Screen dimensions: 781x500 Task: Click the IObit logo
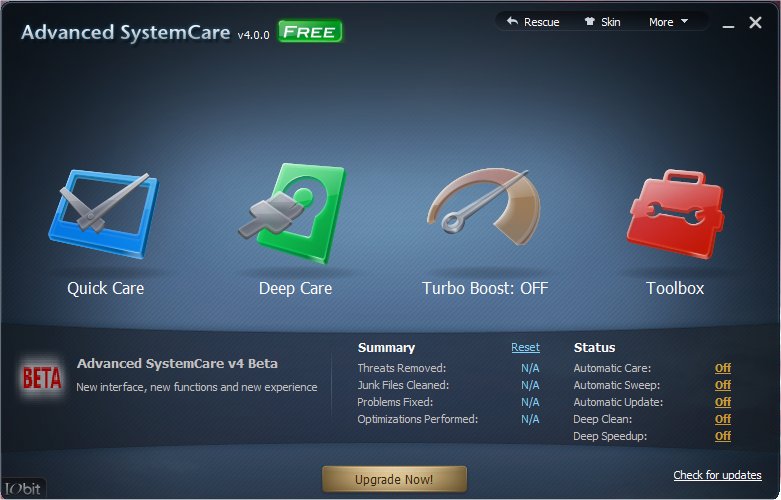click(23, 488)
